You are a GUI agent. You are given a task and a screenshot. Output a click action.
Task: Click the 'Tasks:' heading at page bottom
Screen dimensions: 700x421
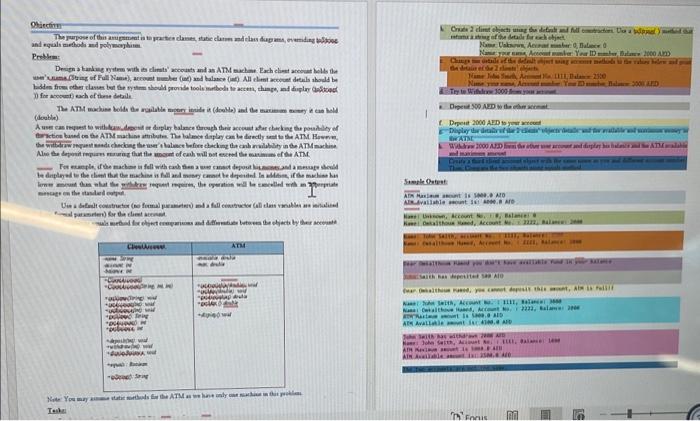pyautogui.click(x=57, y=410)
